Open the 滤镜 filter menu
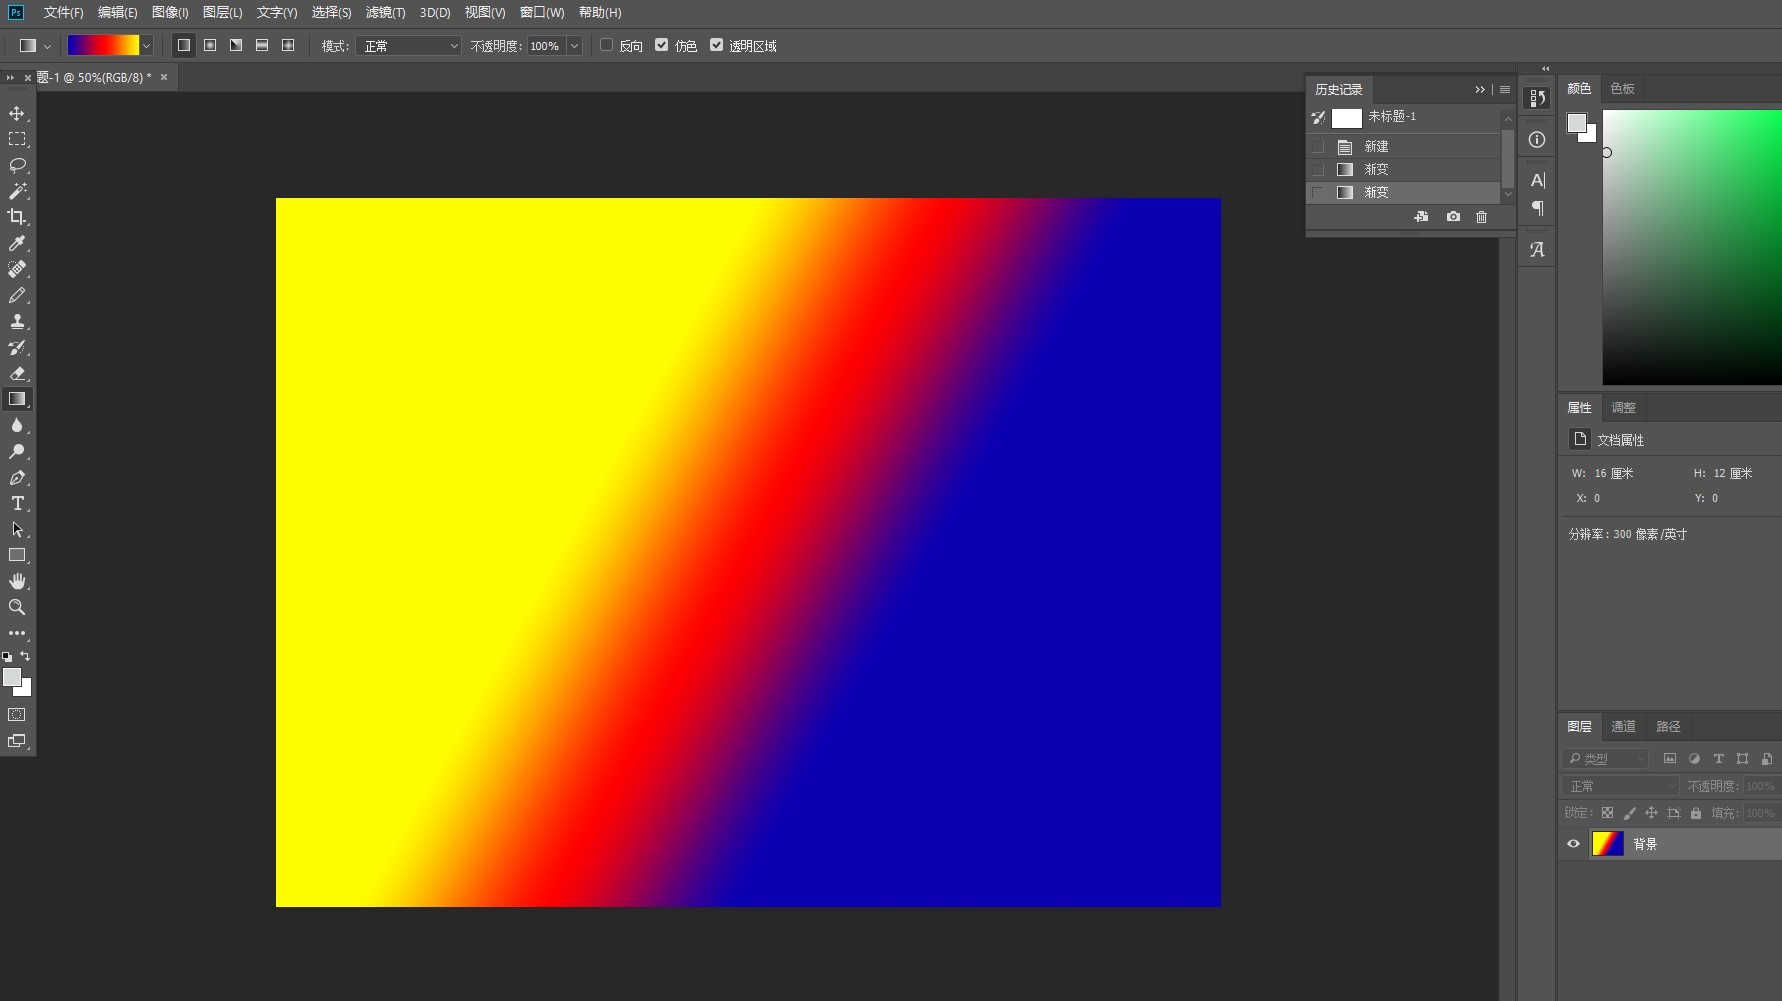The image size is (1782, 1001). pyautogui.click(x=385, y=12)
